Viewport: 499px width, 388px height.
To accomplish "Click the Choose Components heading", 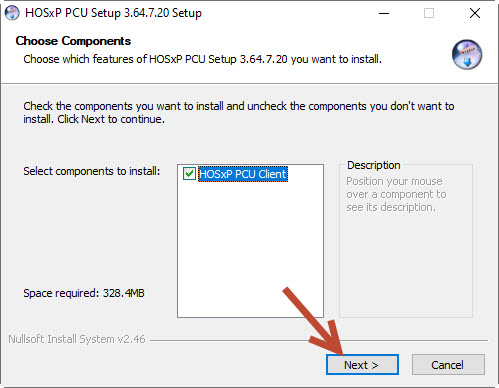I will [73, 41].
